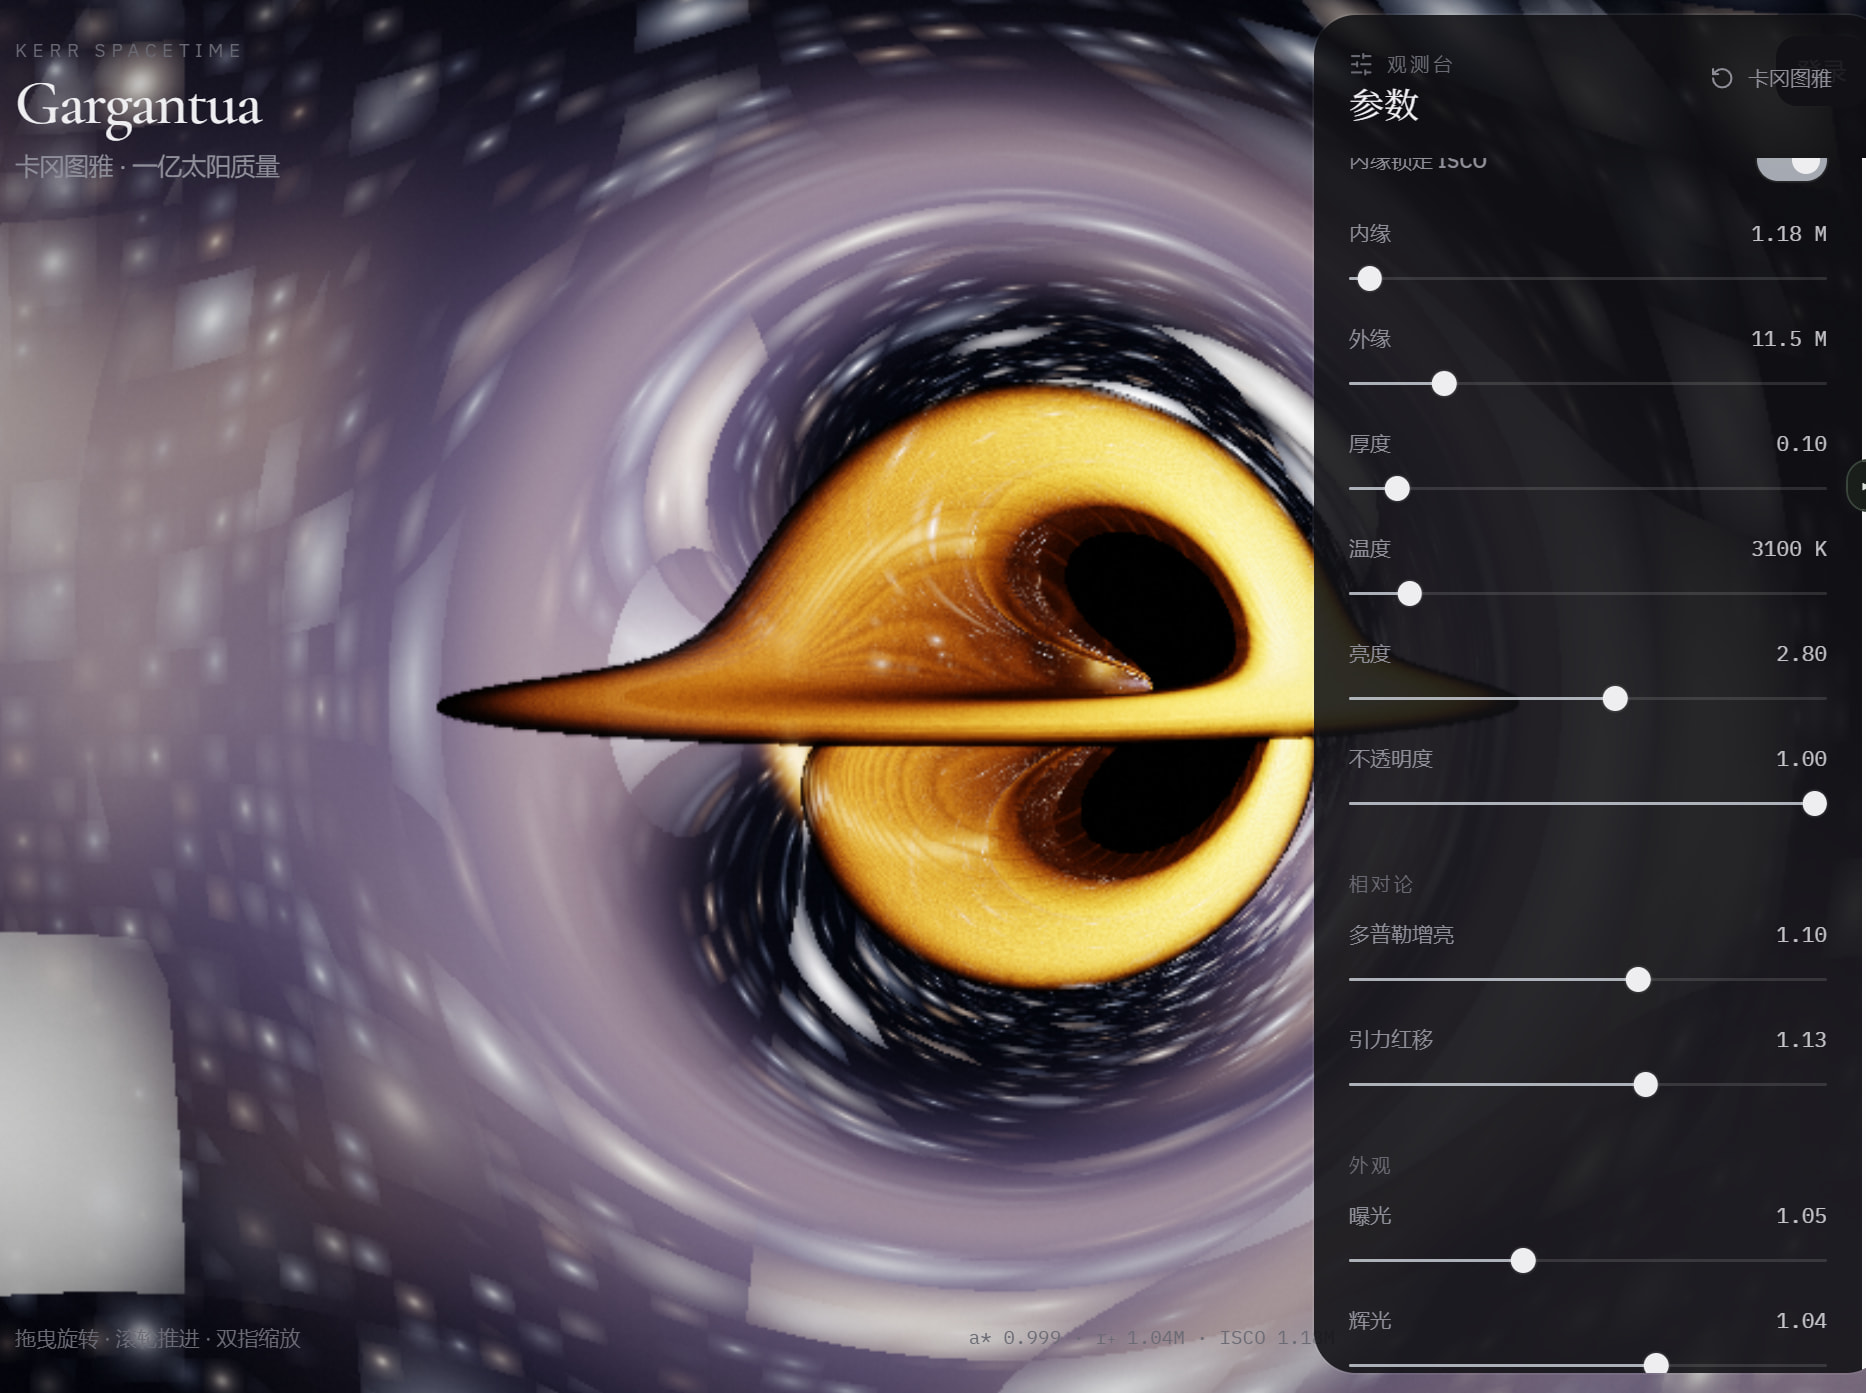Click the "内缘" parameter label
The height and width of the screenshot is (1393, 1866).
(x=1370, y=234)
